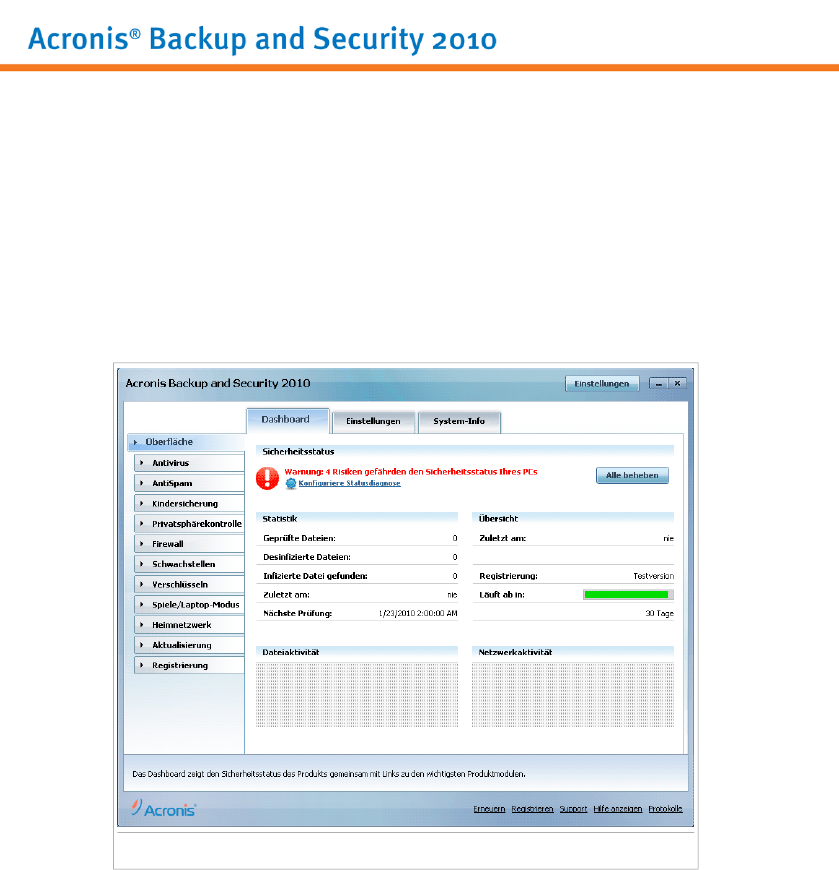This screenshot has height=870, width=839.
Task: Click the Alle beheben button
Action: coord(632,476)
